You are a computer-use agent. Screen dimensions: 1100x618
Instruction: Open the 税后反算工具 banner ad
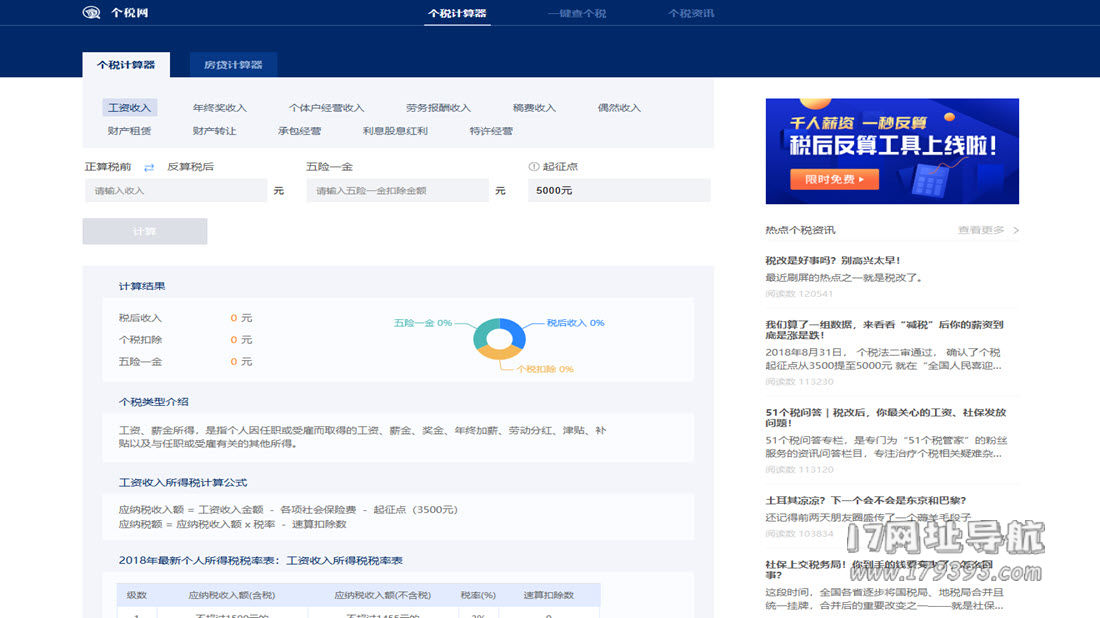(x=892, y=151)
